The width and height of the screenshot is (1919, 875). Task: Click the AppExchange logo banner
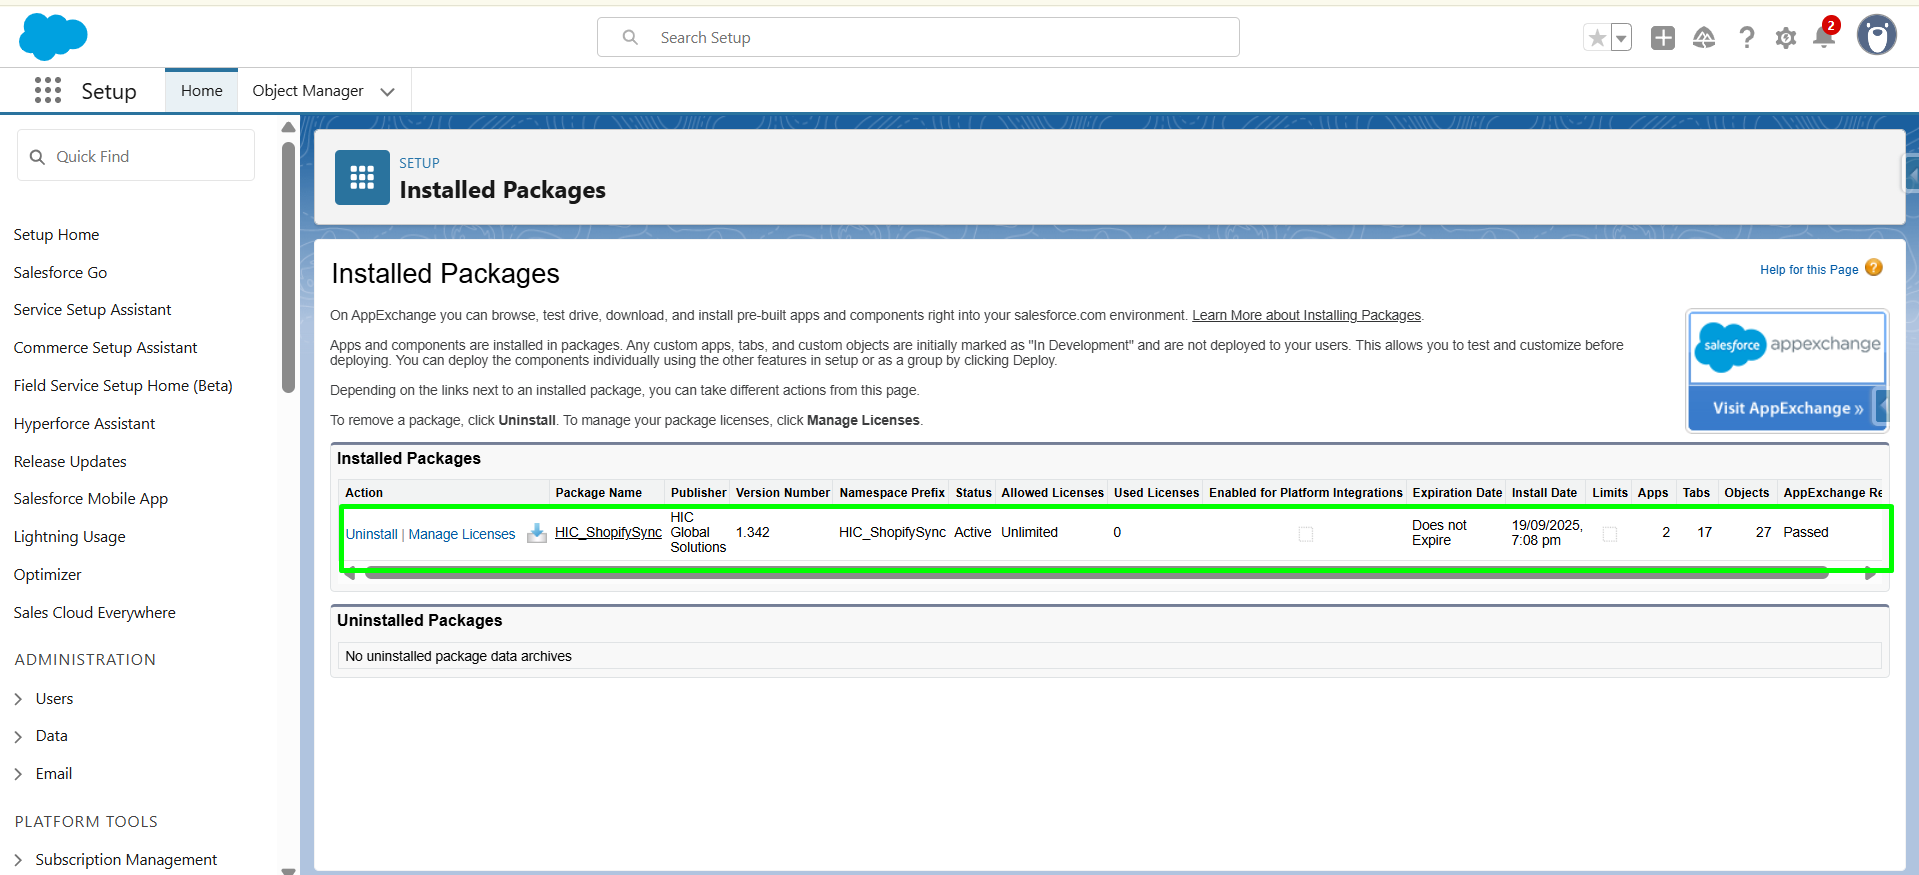(1787, 346)
